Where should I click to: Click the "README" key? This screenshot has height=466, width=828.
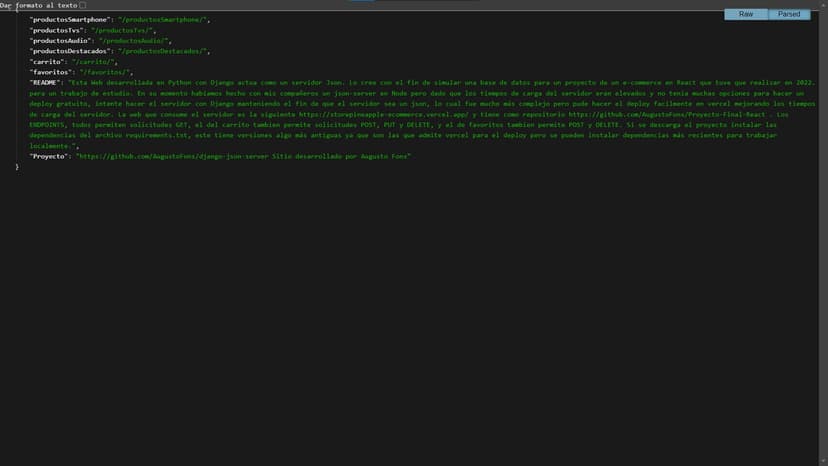(x=45, y=82)
